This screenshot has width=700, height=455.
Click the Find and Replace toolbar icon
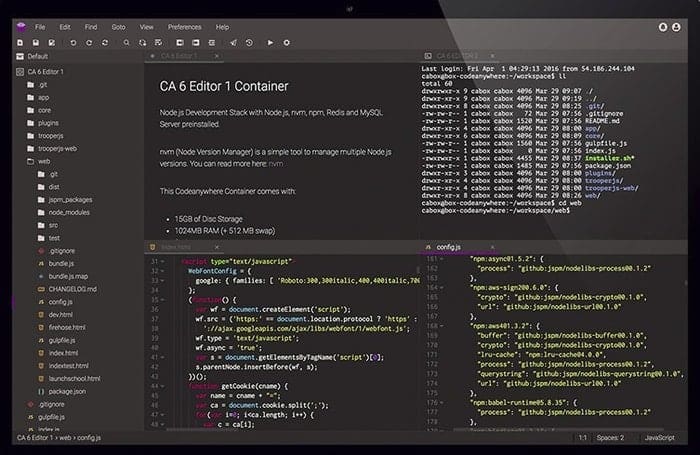coord(142,43)
